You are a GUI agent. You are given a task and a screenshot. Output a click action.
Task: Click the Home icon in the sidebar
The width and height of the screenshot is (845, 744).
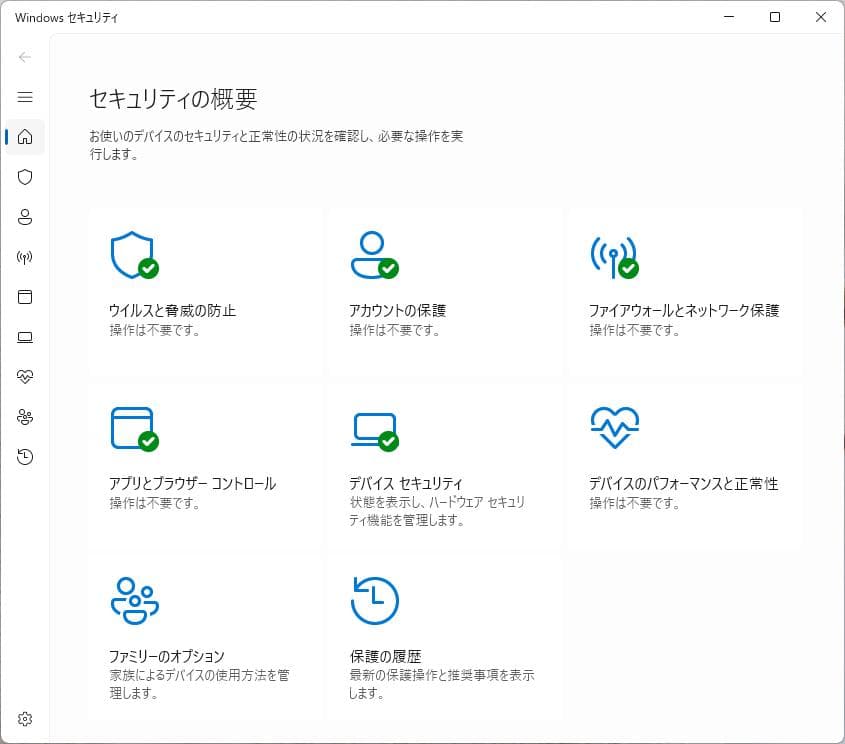click(25, 137)
